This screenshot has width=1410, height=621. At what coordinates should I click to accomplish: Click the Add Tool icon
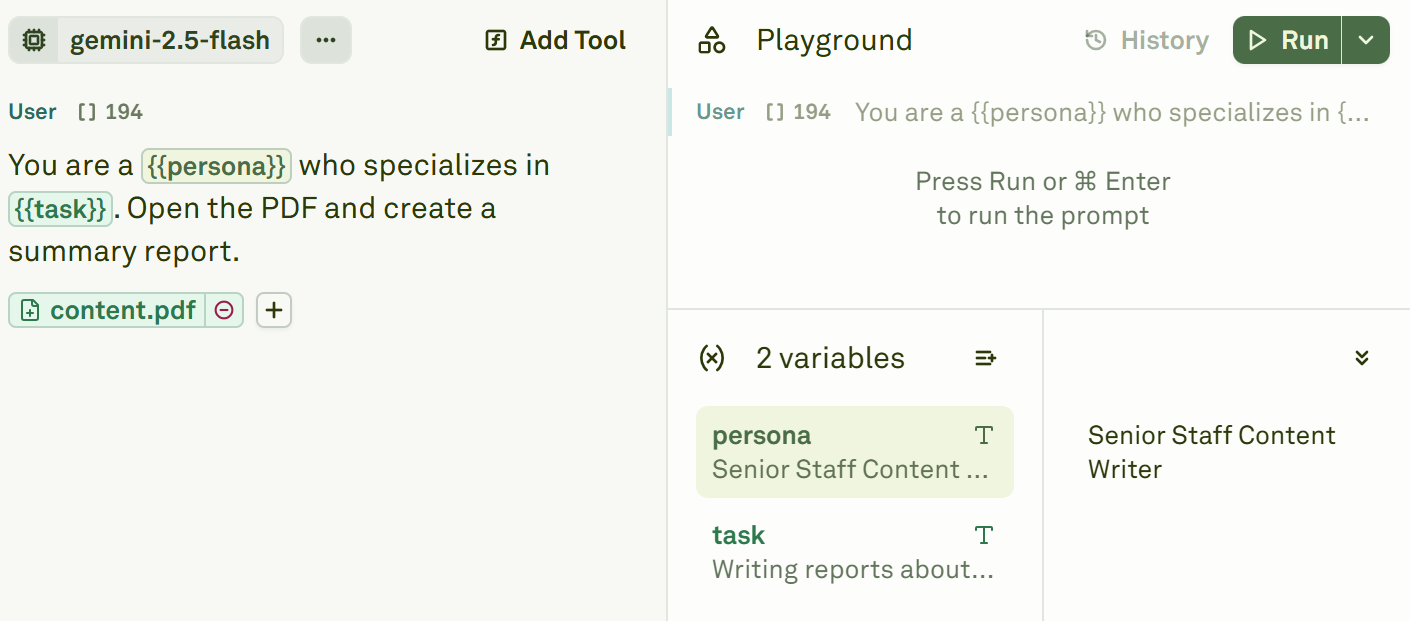click(x=497, y=40)
